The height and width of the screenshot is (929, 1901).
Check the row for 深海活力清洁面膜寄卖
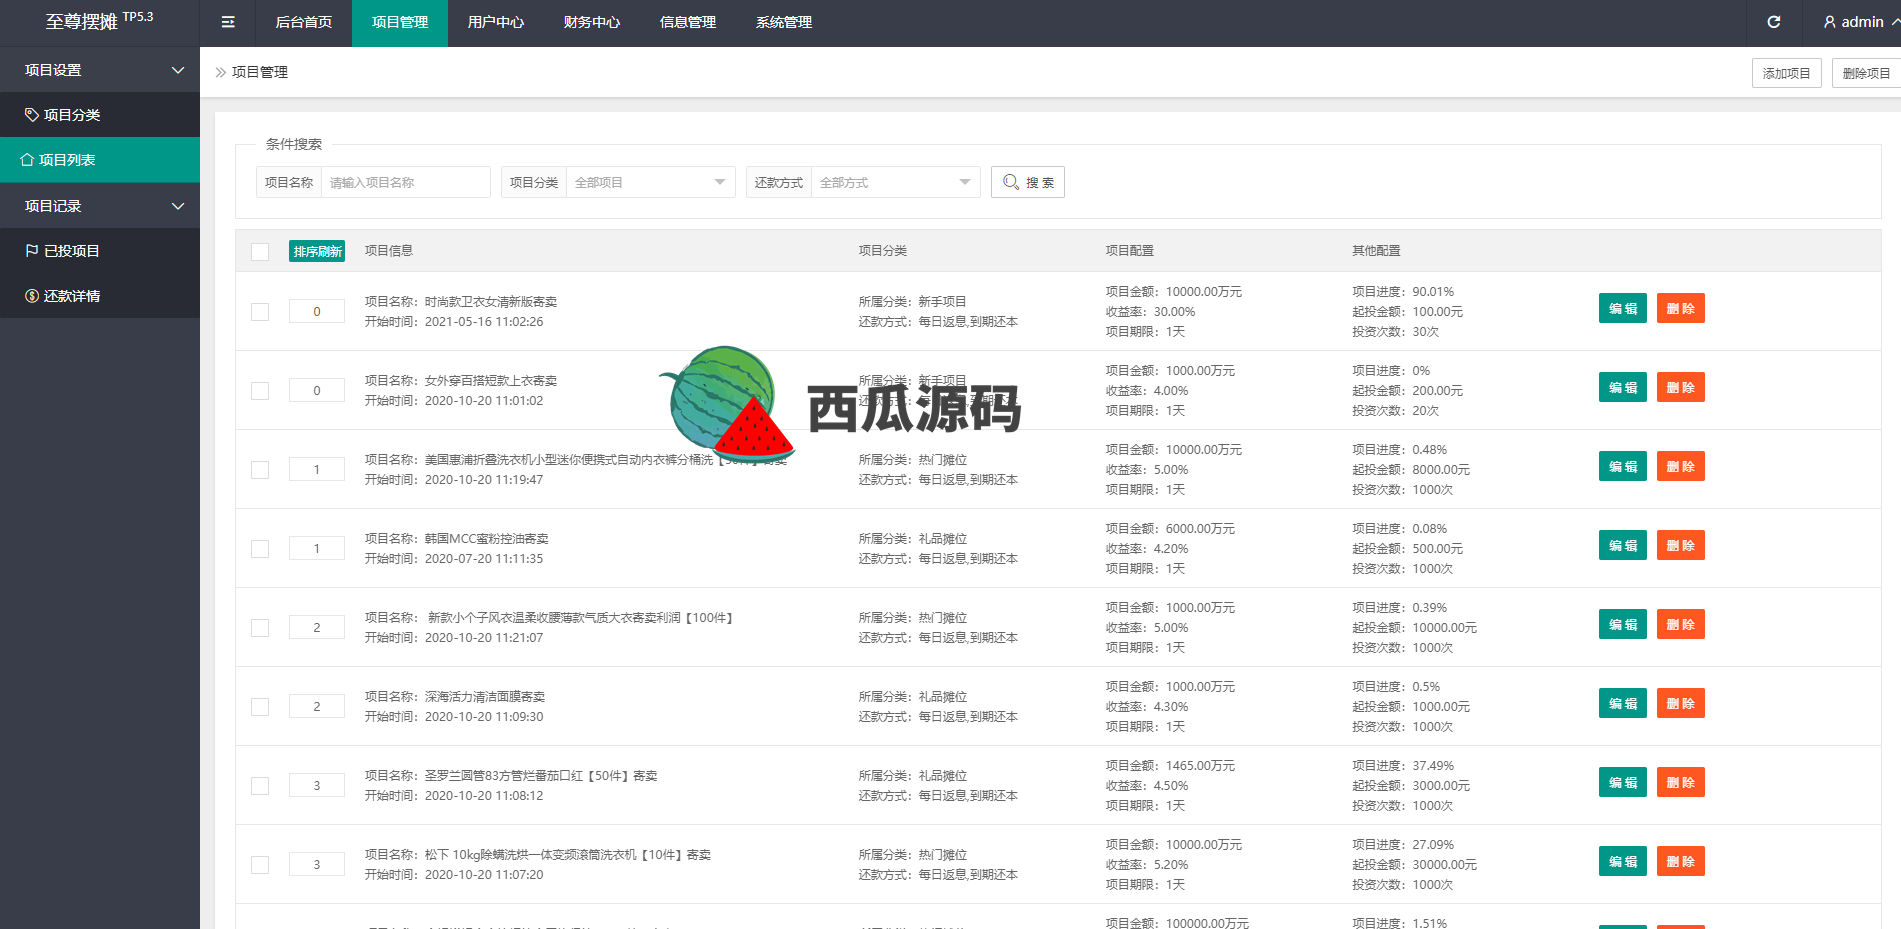click(x=260, y=707)
